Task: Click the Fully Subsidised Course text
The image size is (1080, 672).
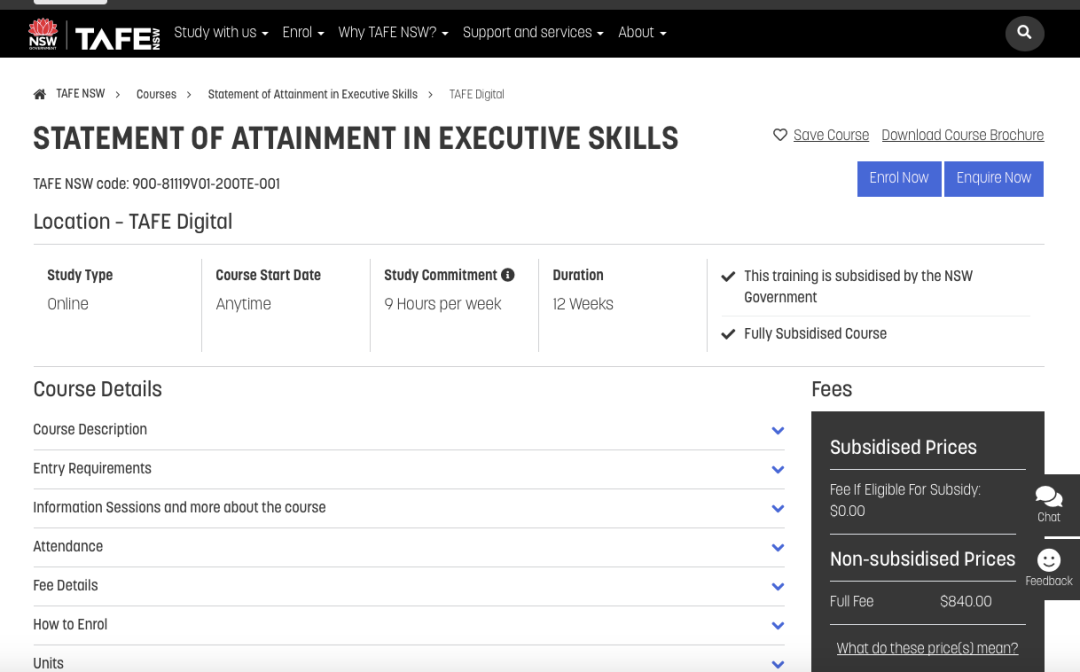Action: [x=816, y=334]
